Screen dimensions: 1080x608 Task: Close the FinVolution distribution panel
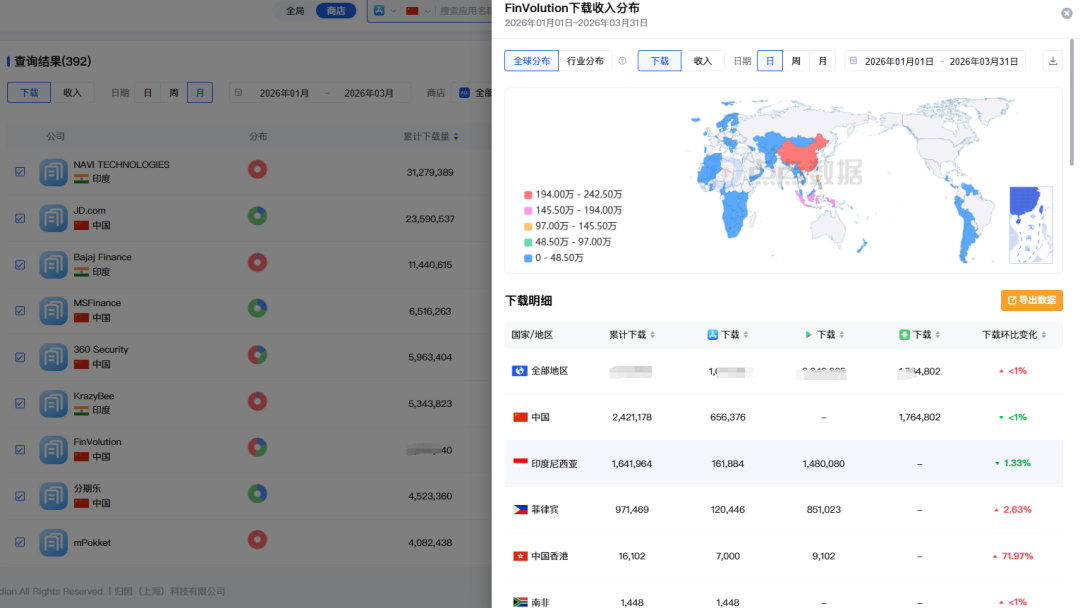coord(1066,13)
